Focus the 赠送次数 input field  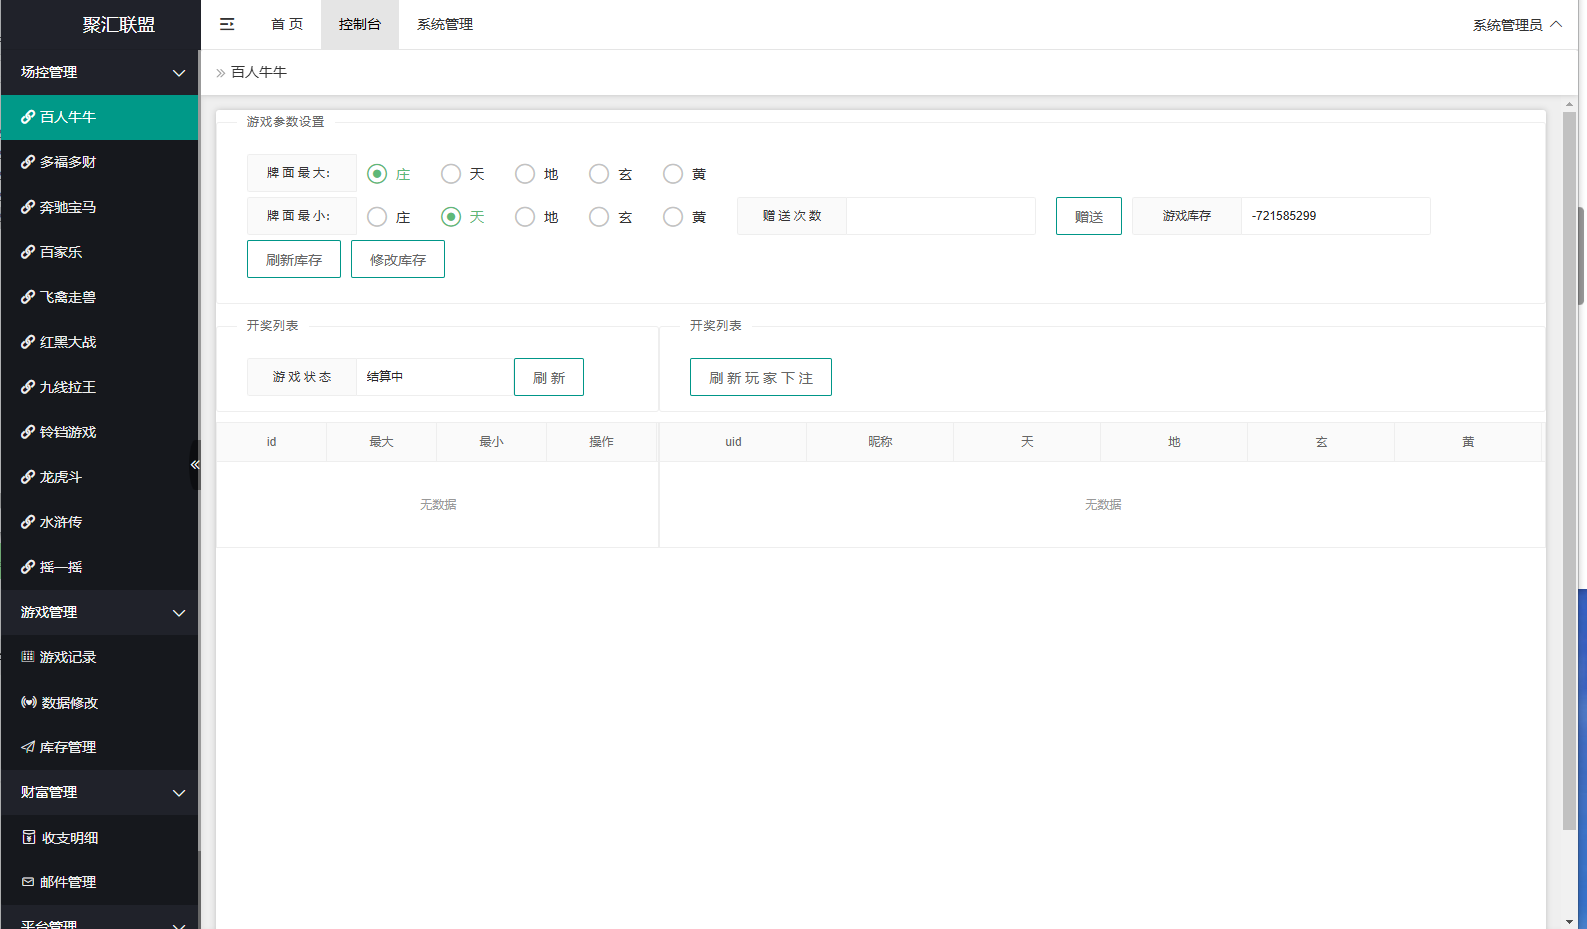941,216
